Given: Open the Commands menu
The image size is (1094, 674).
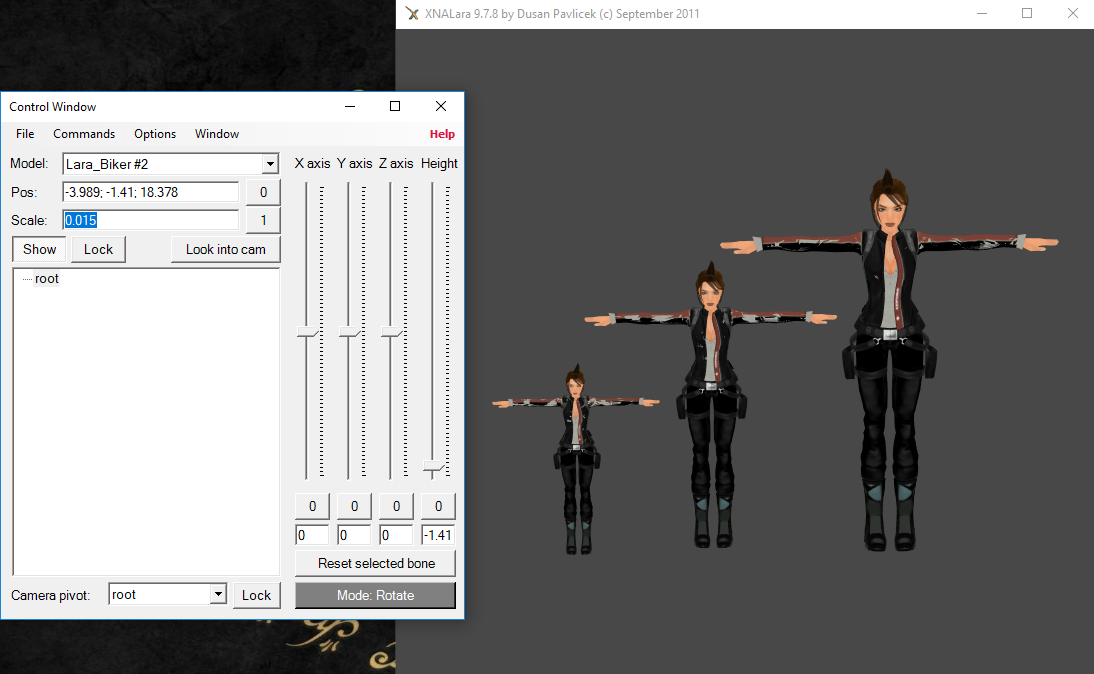Looking at the screenshot, I should pos(84,133).
